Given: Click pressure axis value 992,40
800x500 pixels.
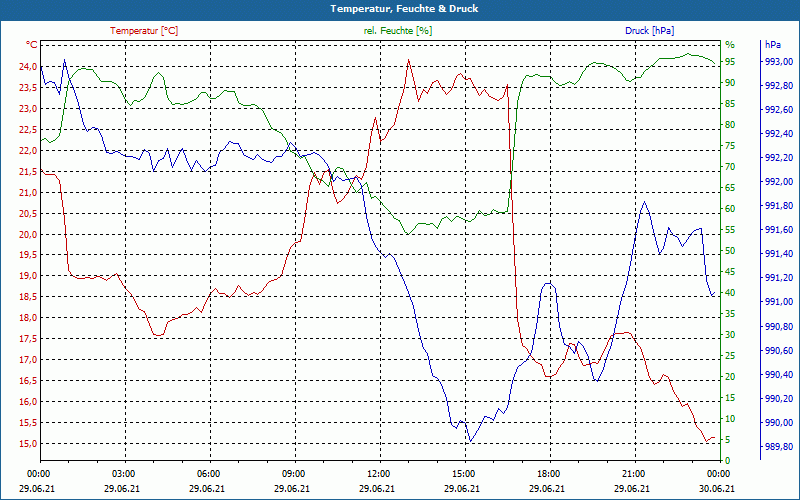Looking at the screenshot, I should click(779, 134).
